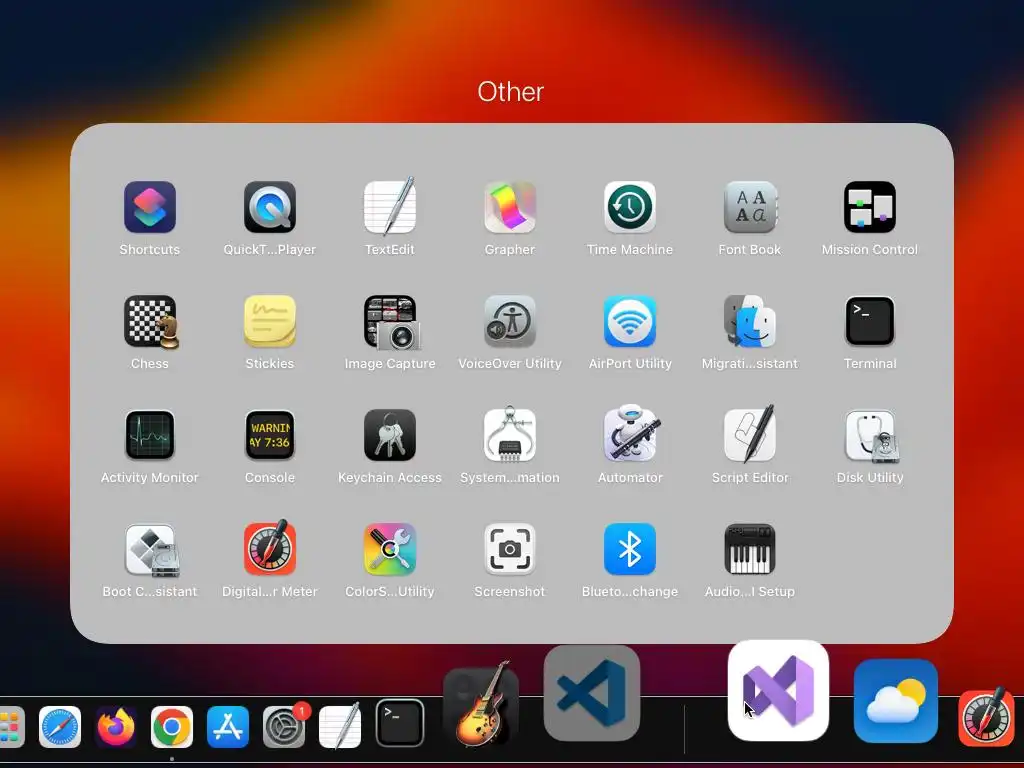Launch Terminal from the Other folder

[870, 321]
